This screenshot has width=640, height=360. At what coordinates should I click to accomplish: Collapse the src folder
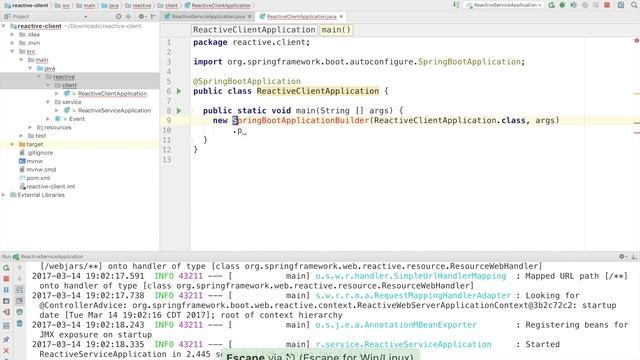[12, 51]
